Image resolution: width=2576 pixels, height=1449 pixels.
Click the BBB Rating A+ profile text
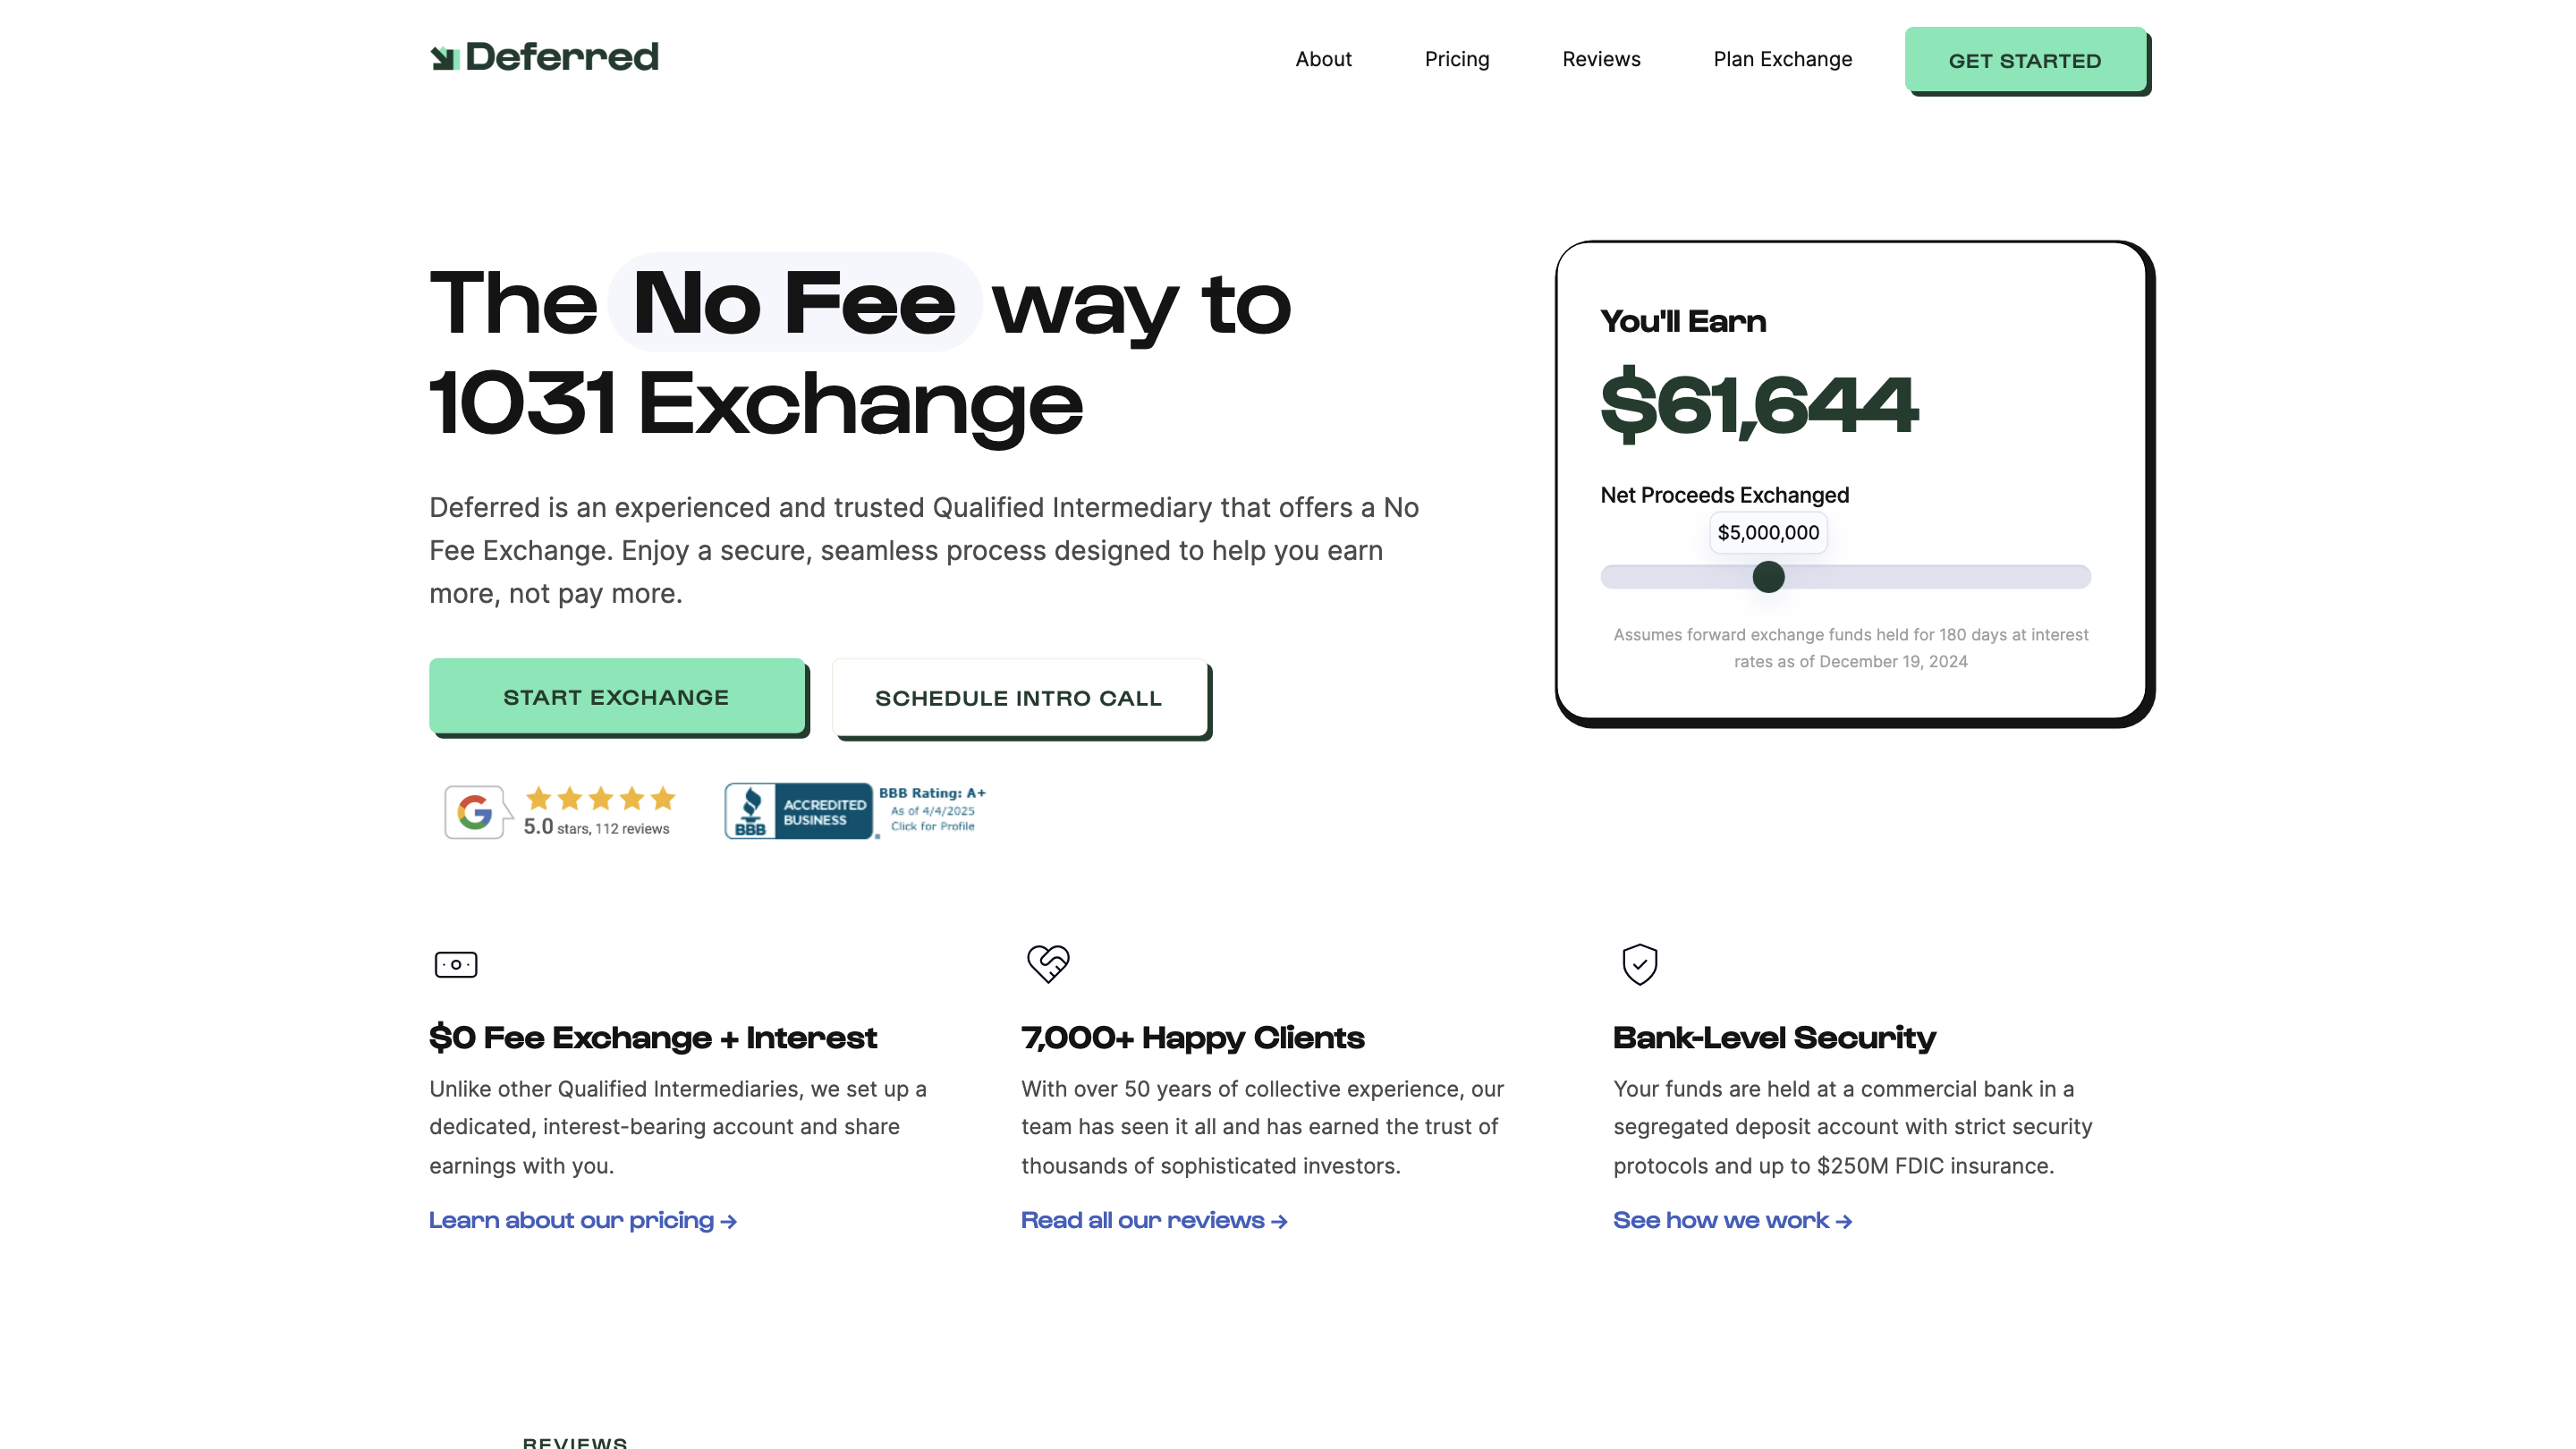932,809
